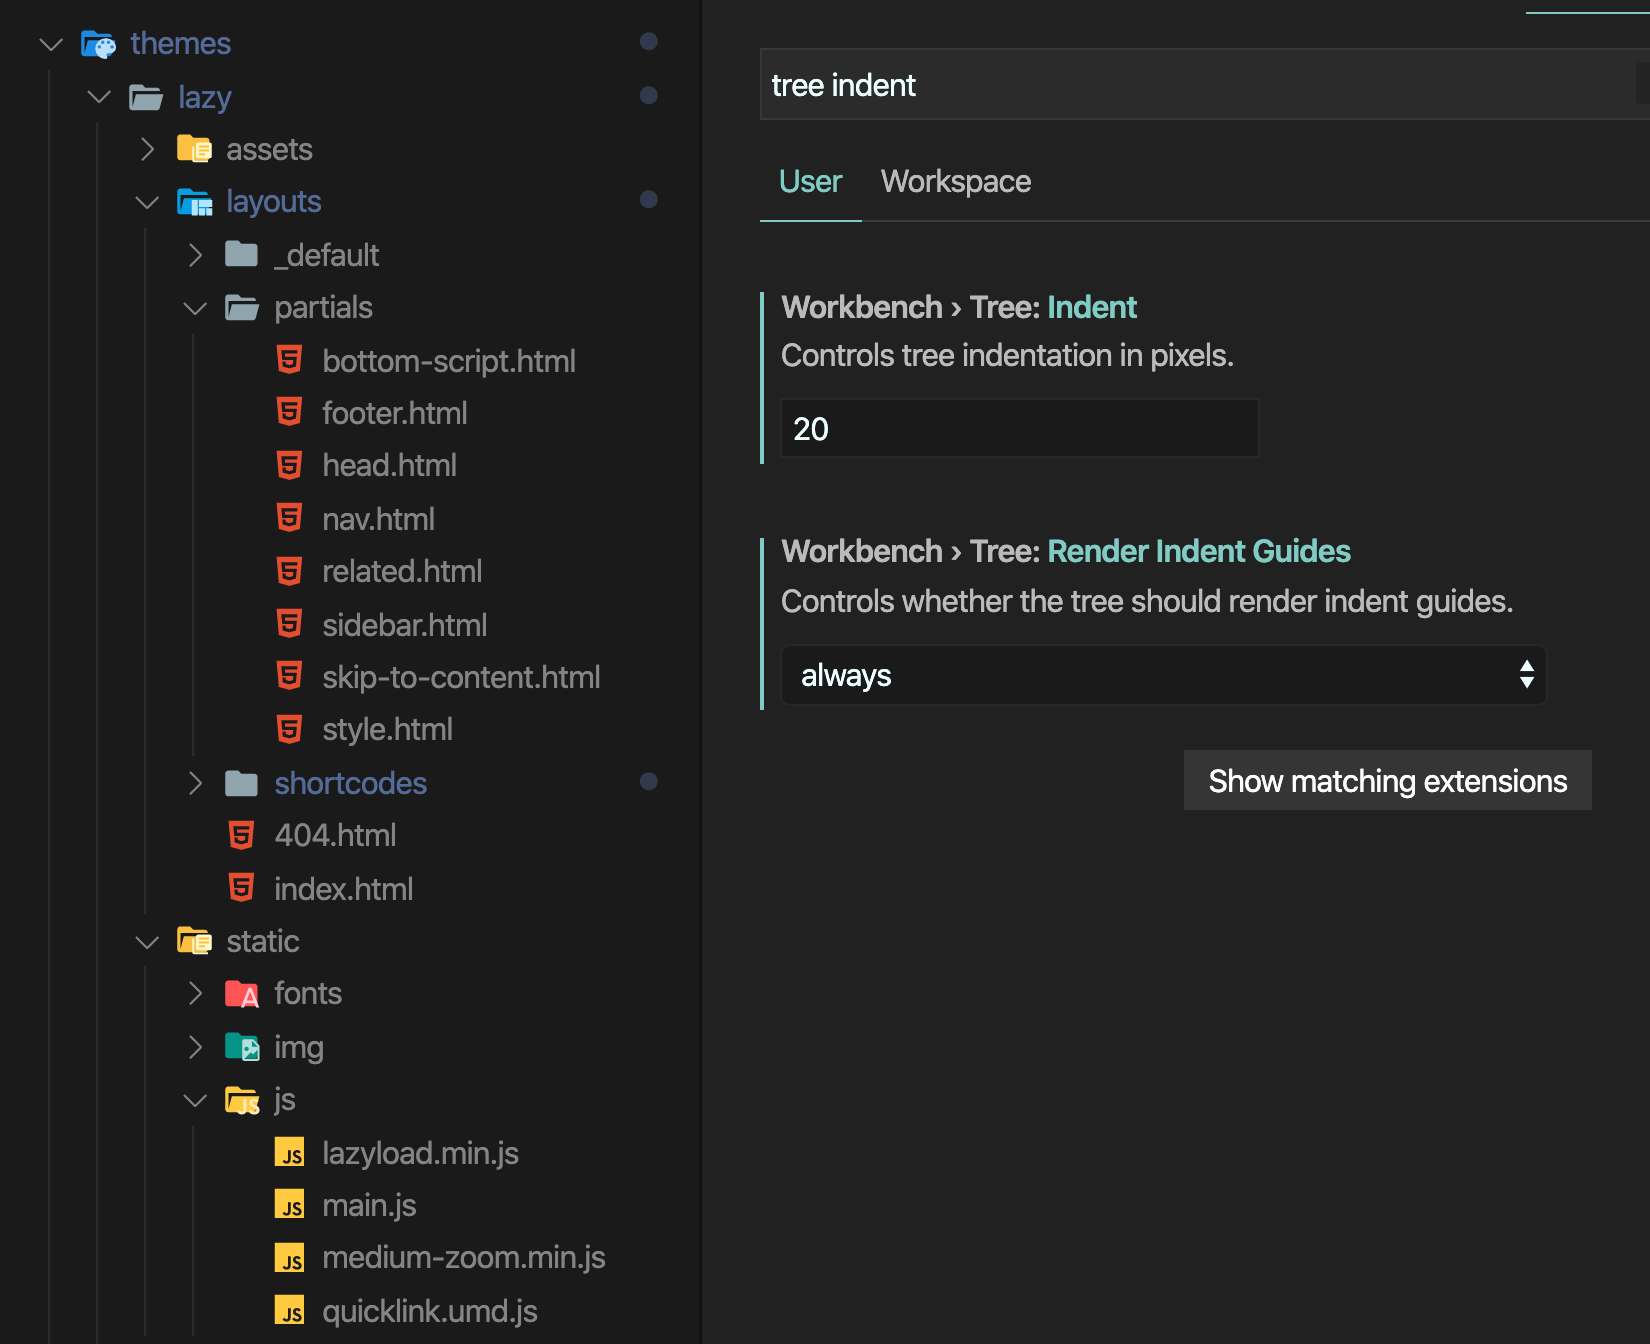Click the JS icon beside medium-zoom.min.js
The height and width of the screenshot is (1344, 1650).
pyautogui.click(x=290, y=1258)
